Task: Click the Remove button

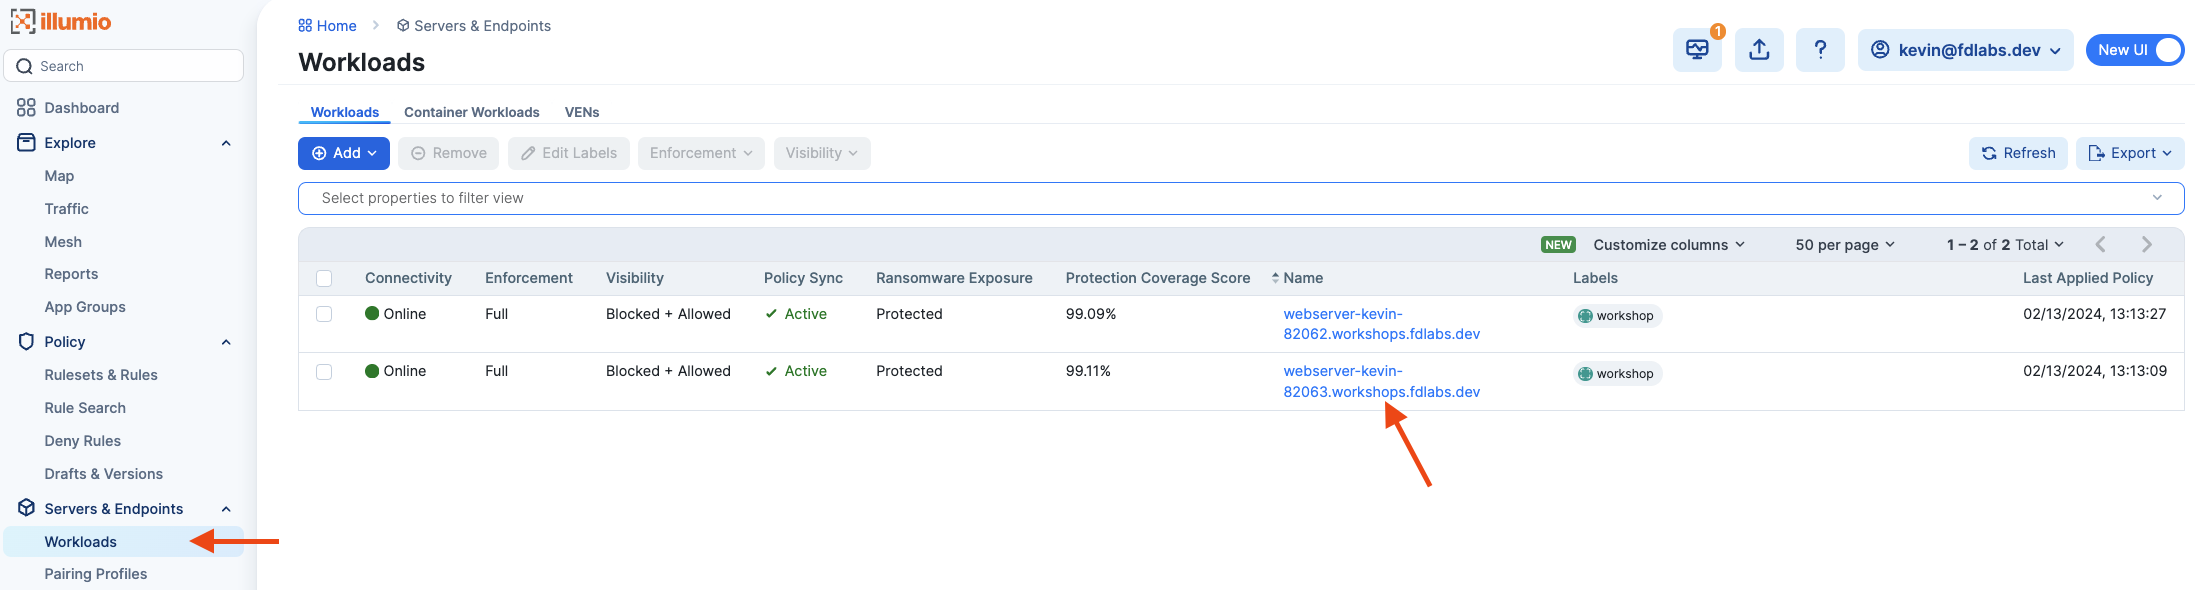Action: pos(448,153)
